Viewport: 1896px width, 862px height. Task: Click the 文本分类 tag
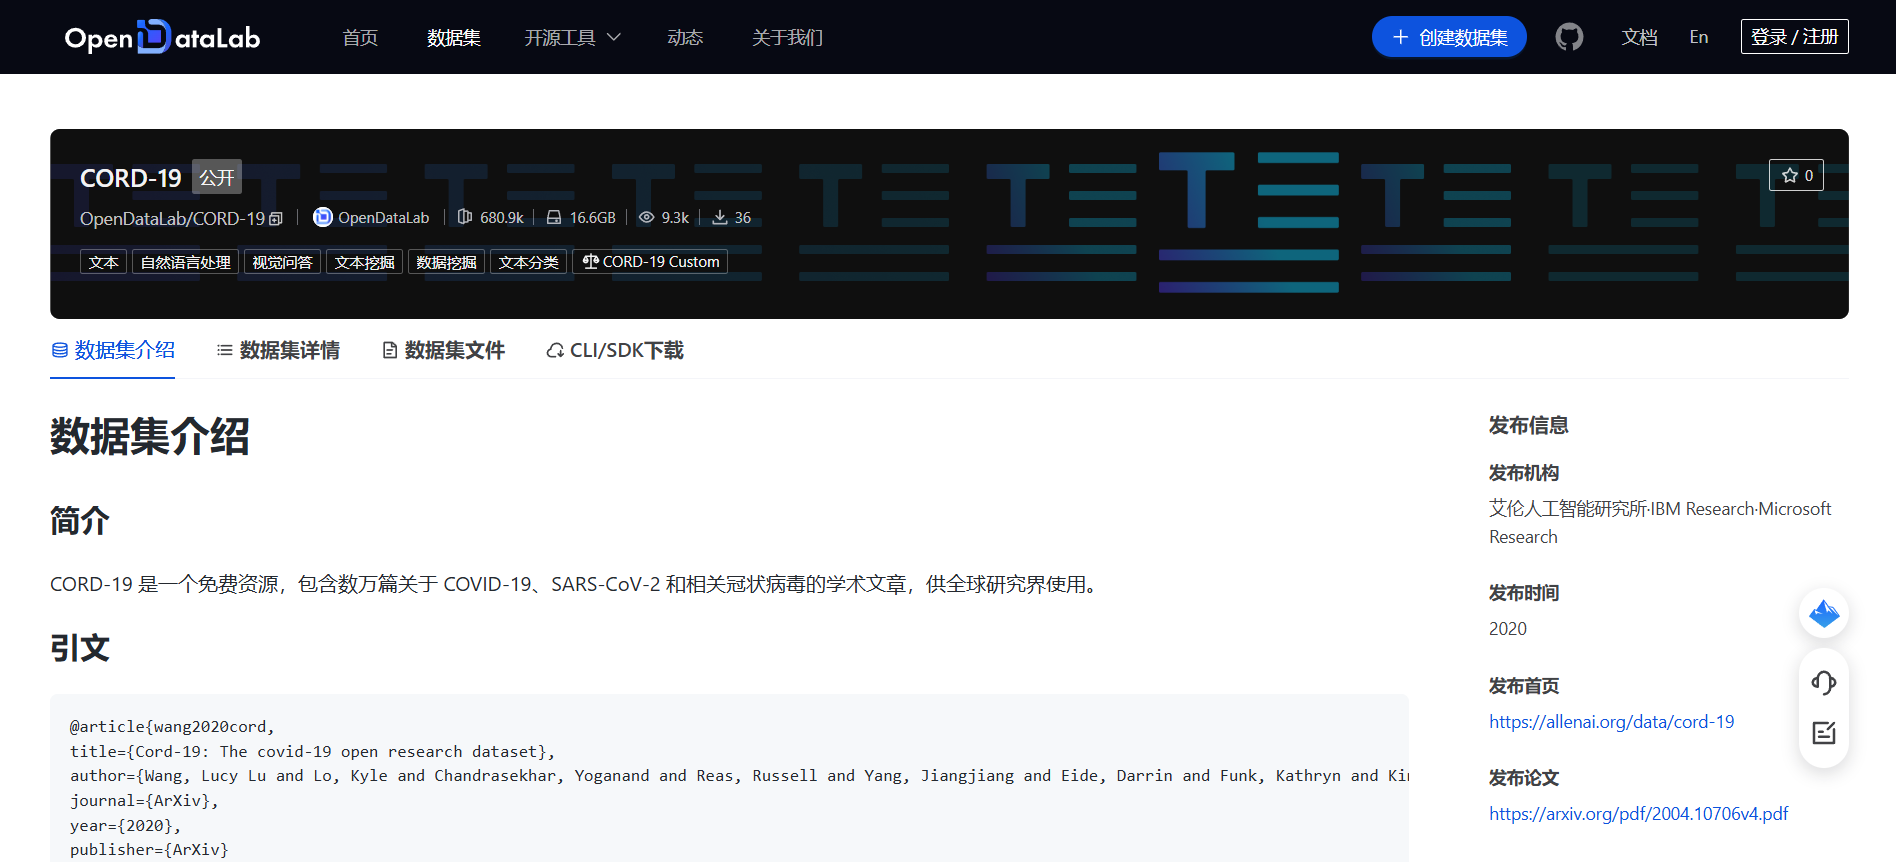[528, 262]
